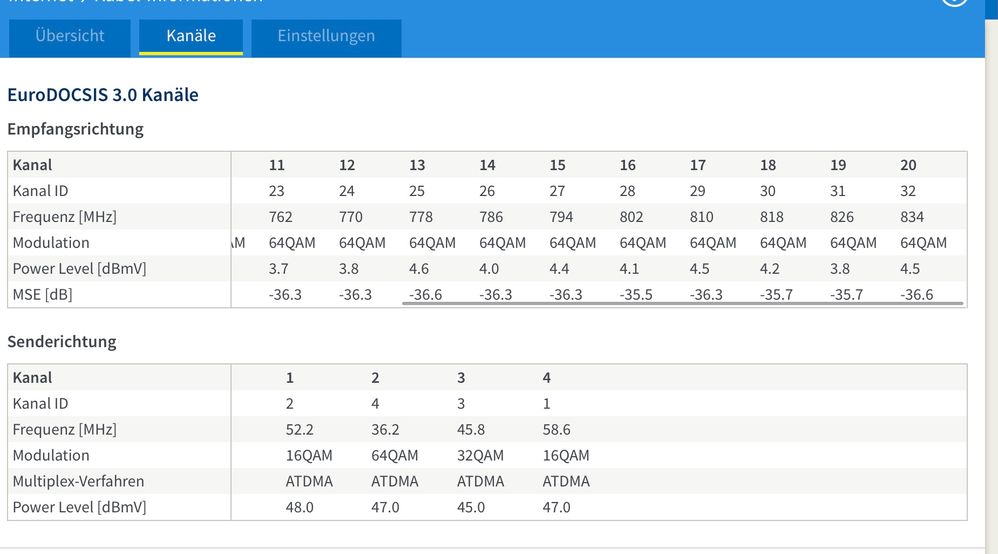Click the round help icon in the header

point(955,3)
